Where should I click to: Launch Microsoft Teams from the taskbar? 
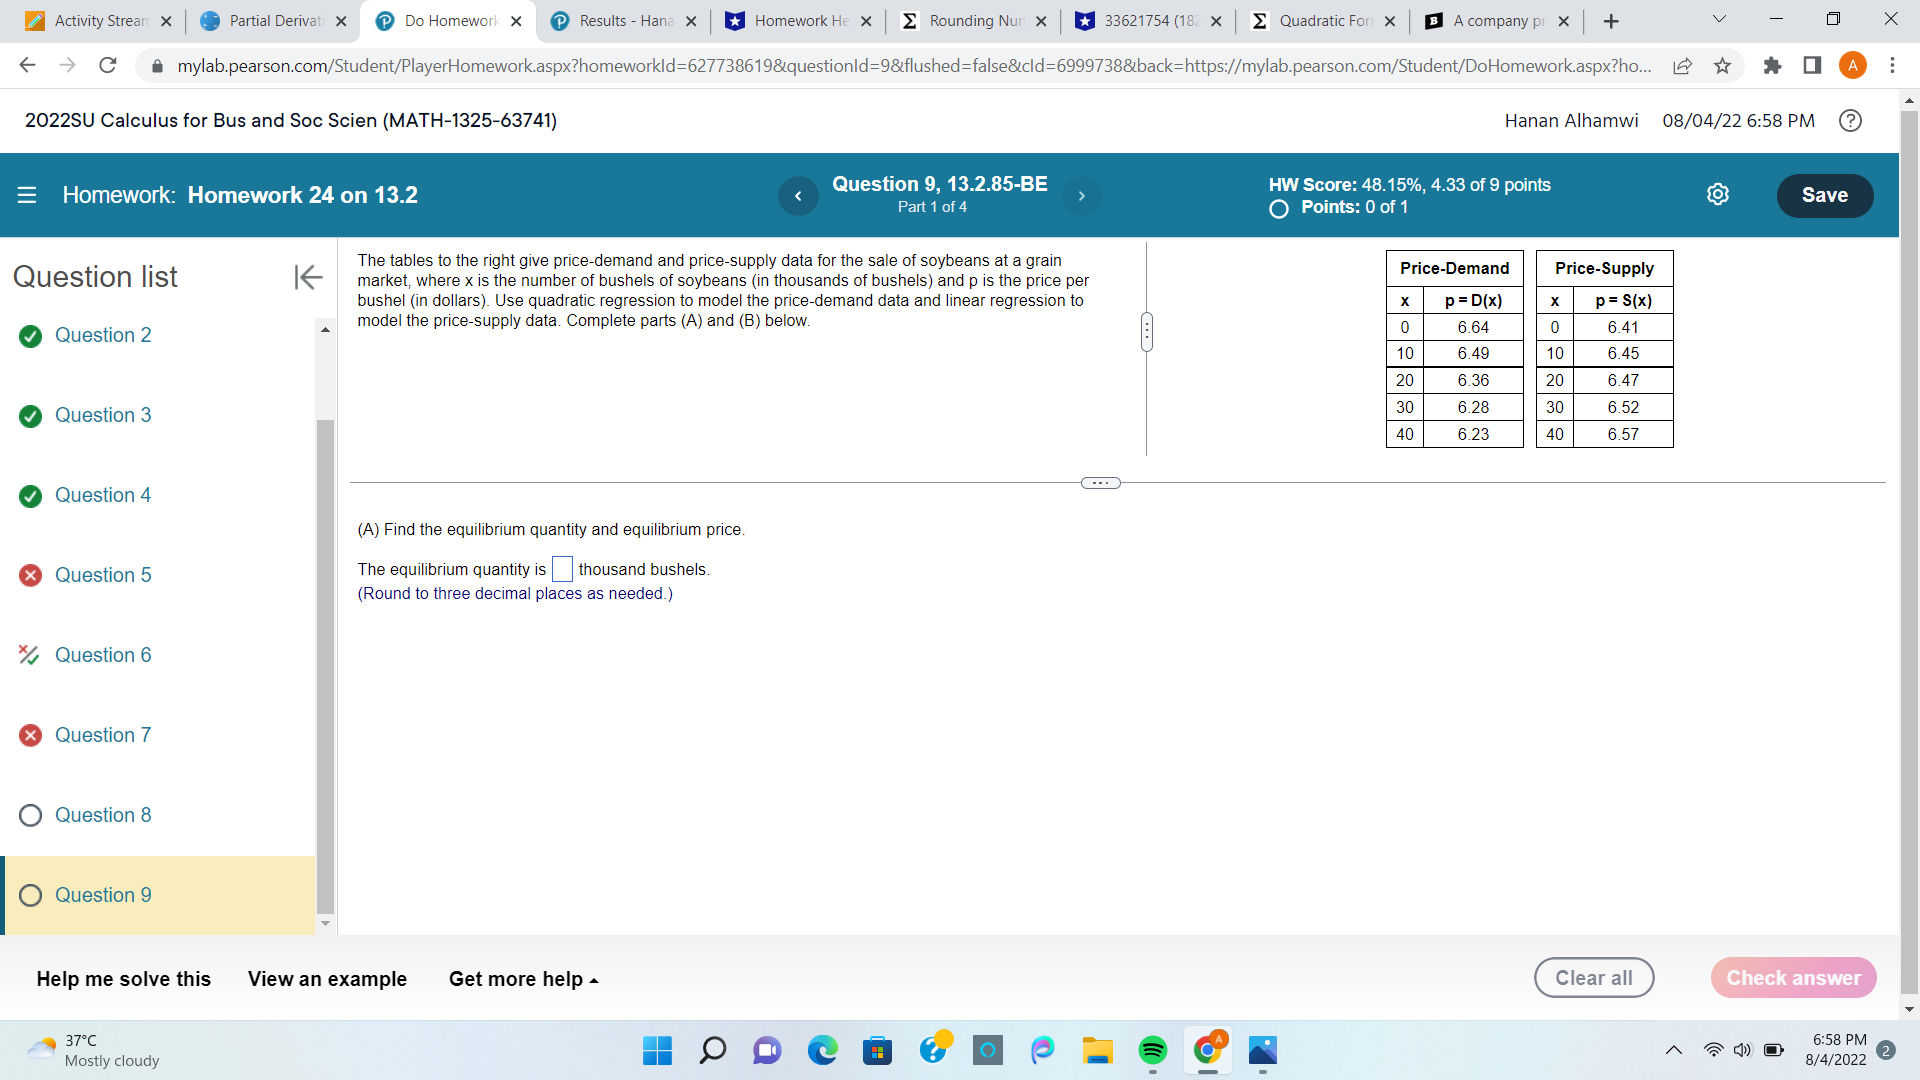pos(766,1051)
